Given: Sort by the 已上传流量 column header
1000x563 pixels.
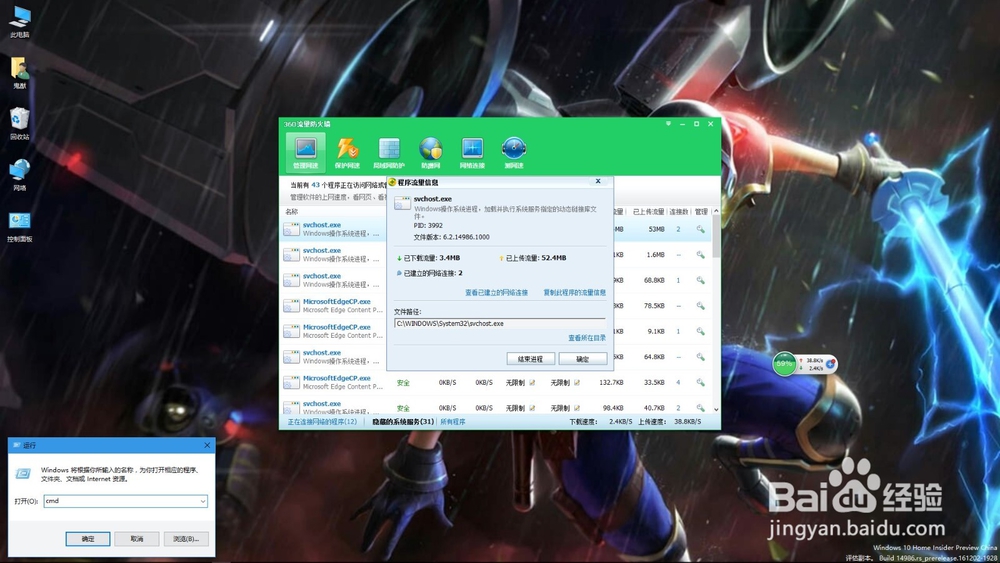Looking at the screenshot, I should tap(648, 212).
